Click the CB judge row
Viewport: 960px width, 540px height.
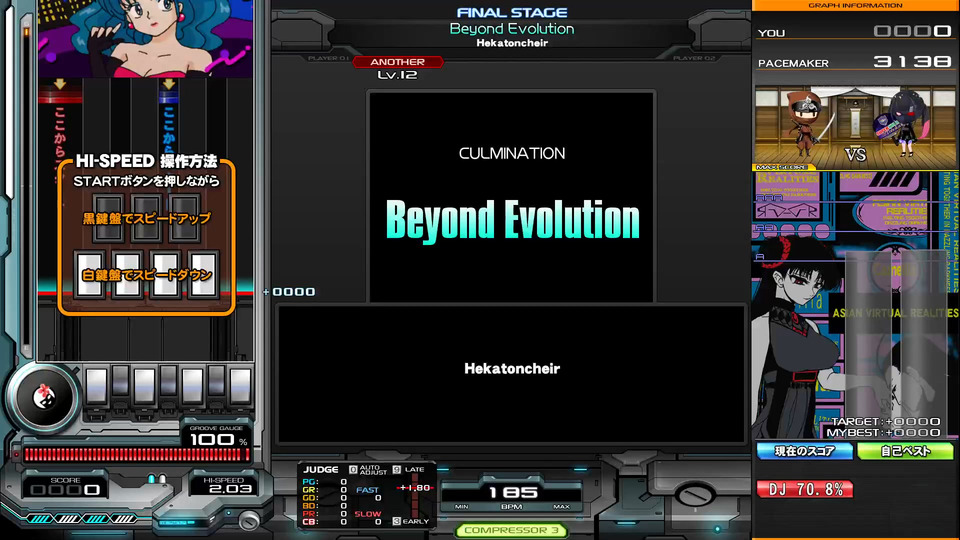pyautogui.click(x=324, y=522)
